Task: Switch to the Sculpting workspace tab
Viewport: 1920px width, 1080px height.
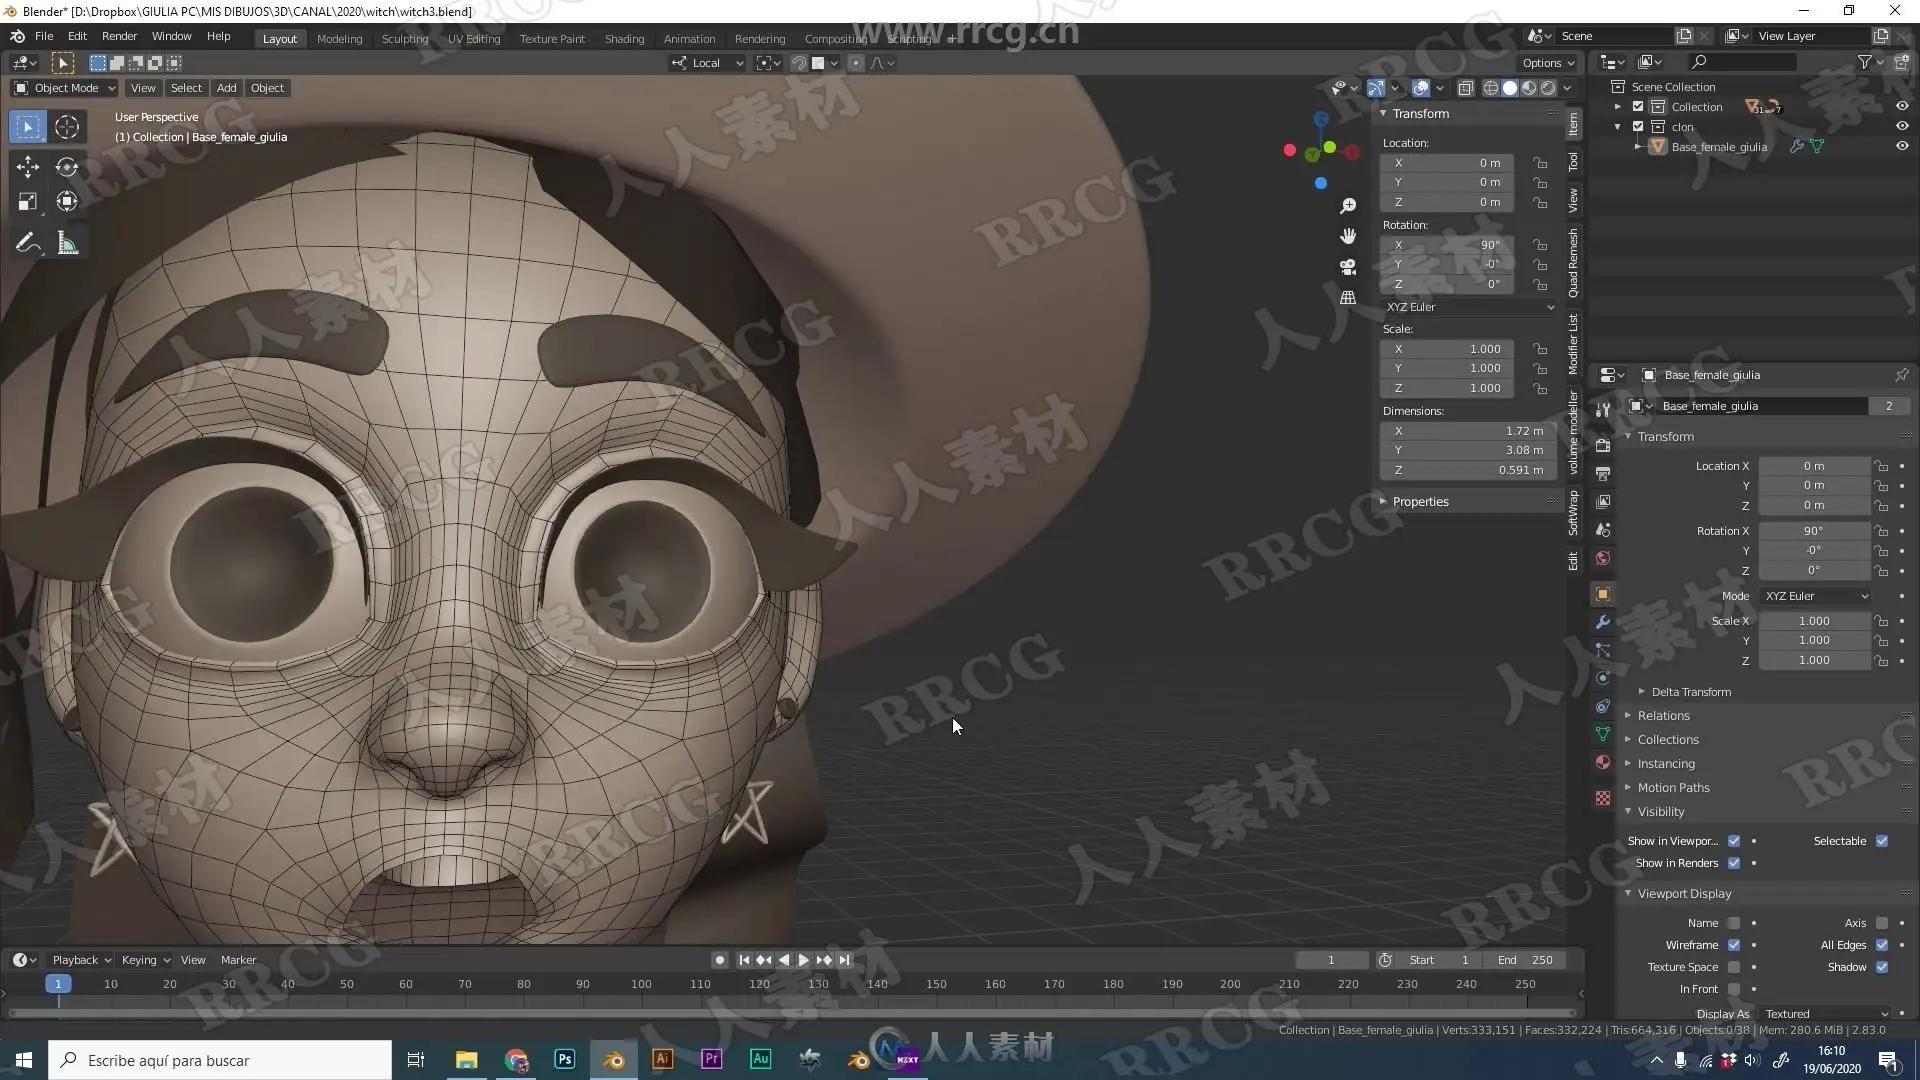Action: tap(405, 39)
